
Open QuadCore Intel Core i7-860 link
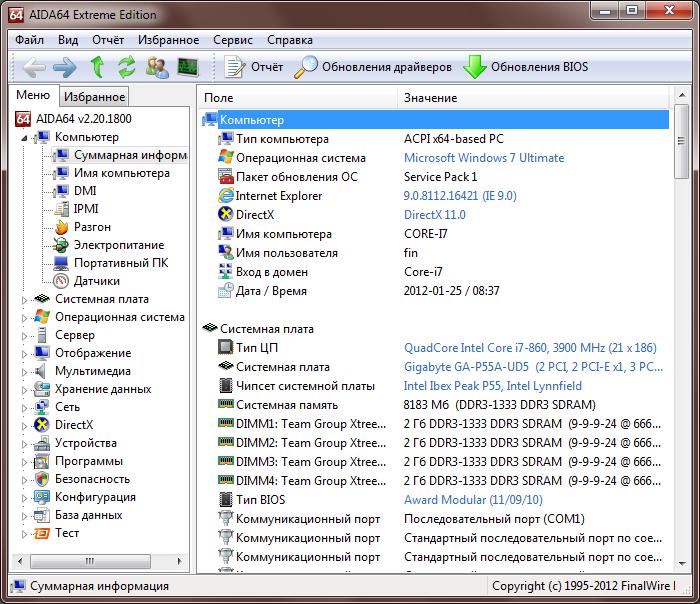pyautogui.click(x=530, y=348)
